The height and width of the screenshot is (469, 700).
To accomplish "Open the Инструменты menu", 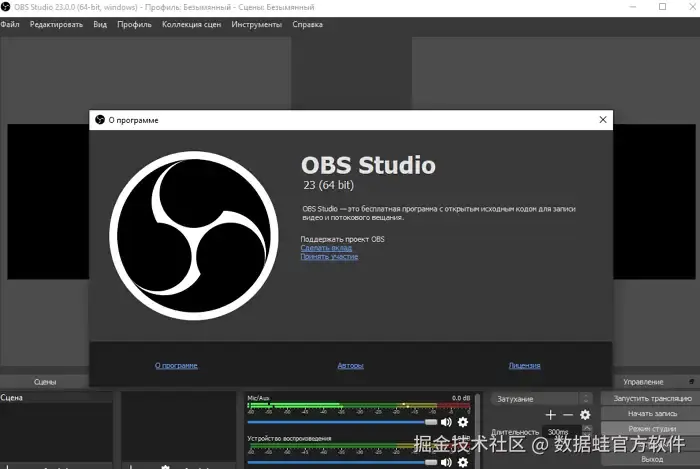I will [257, 25].
